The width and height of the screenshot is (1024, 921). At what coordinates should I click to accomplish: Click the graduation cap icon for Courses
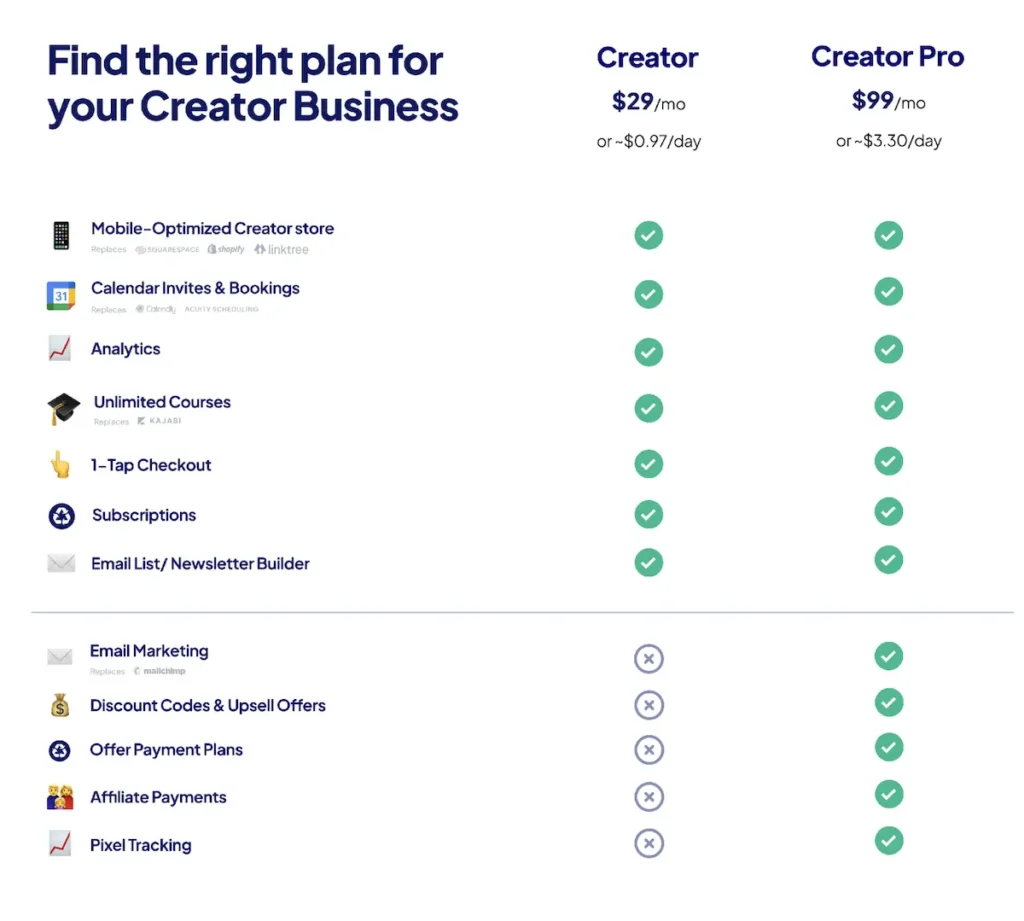[x=63, y=409]
